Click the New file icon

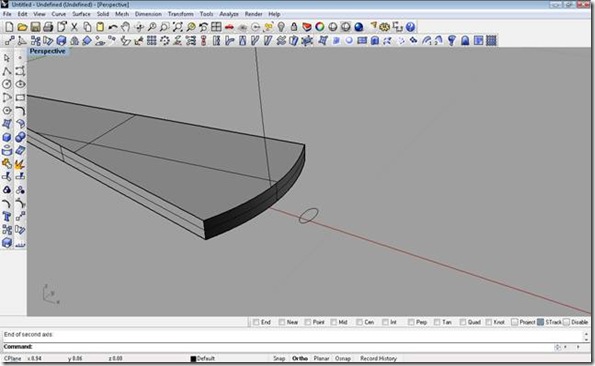(x=9, y=27)
